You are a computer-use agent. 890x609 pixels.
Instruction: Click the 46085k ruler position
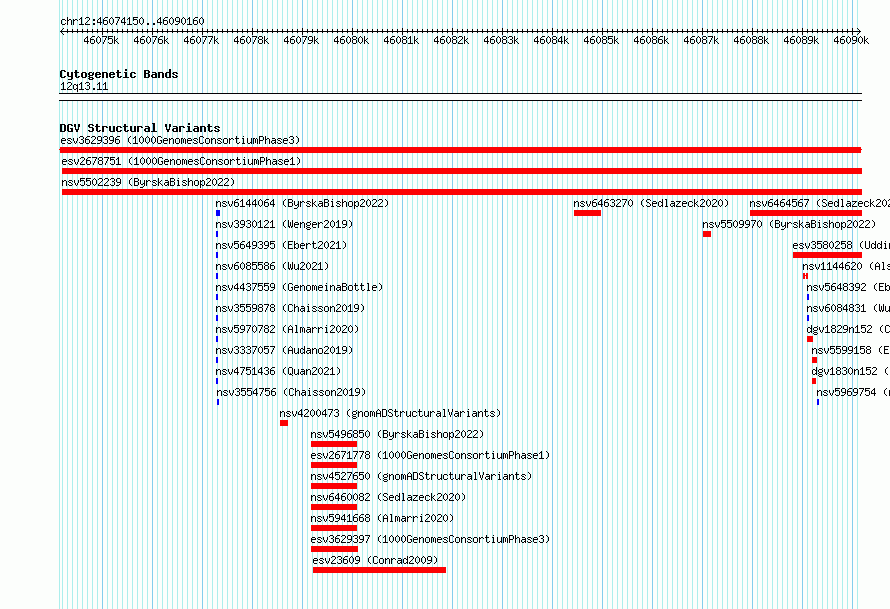click(601, 40)
